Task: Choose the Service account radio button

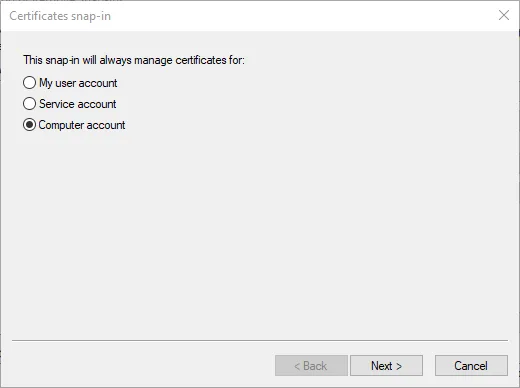Action: [x=29, y=104]
